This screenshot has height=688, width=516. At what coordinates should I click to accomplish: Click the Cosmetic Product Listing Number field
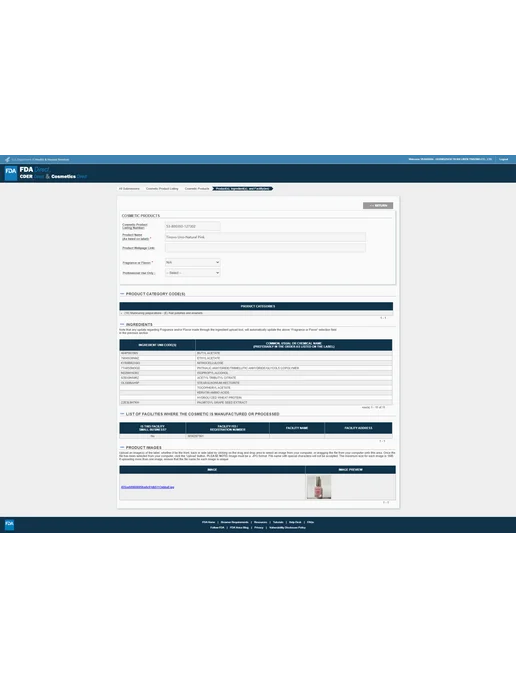point(193,226)
